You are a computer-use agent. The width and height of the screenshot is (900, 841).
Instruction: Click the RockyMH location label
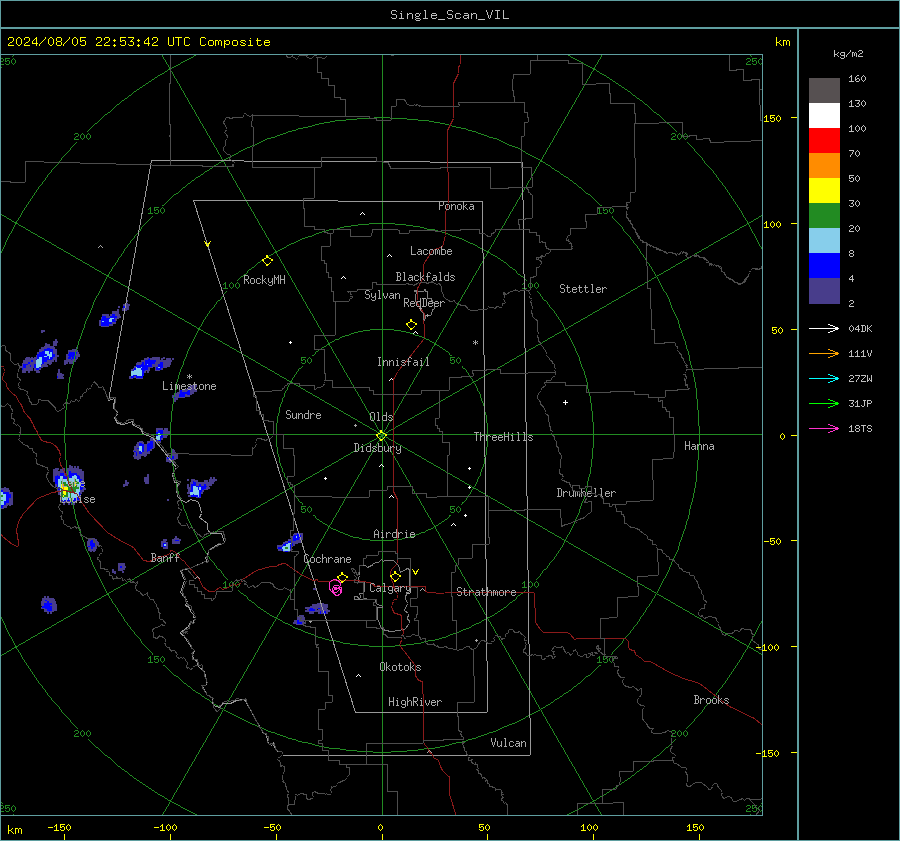point(264,280)
